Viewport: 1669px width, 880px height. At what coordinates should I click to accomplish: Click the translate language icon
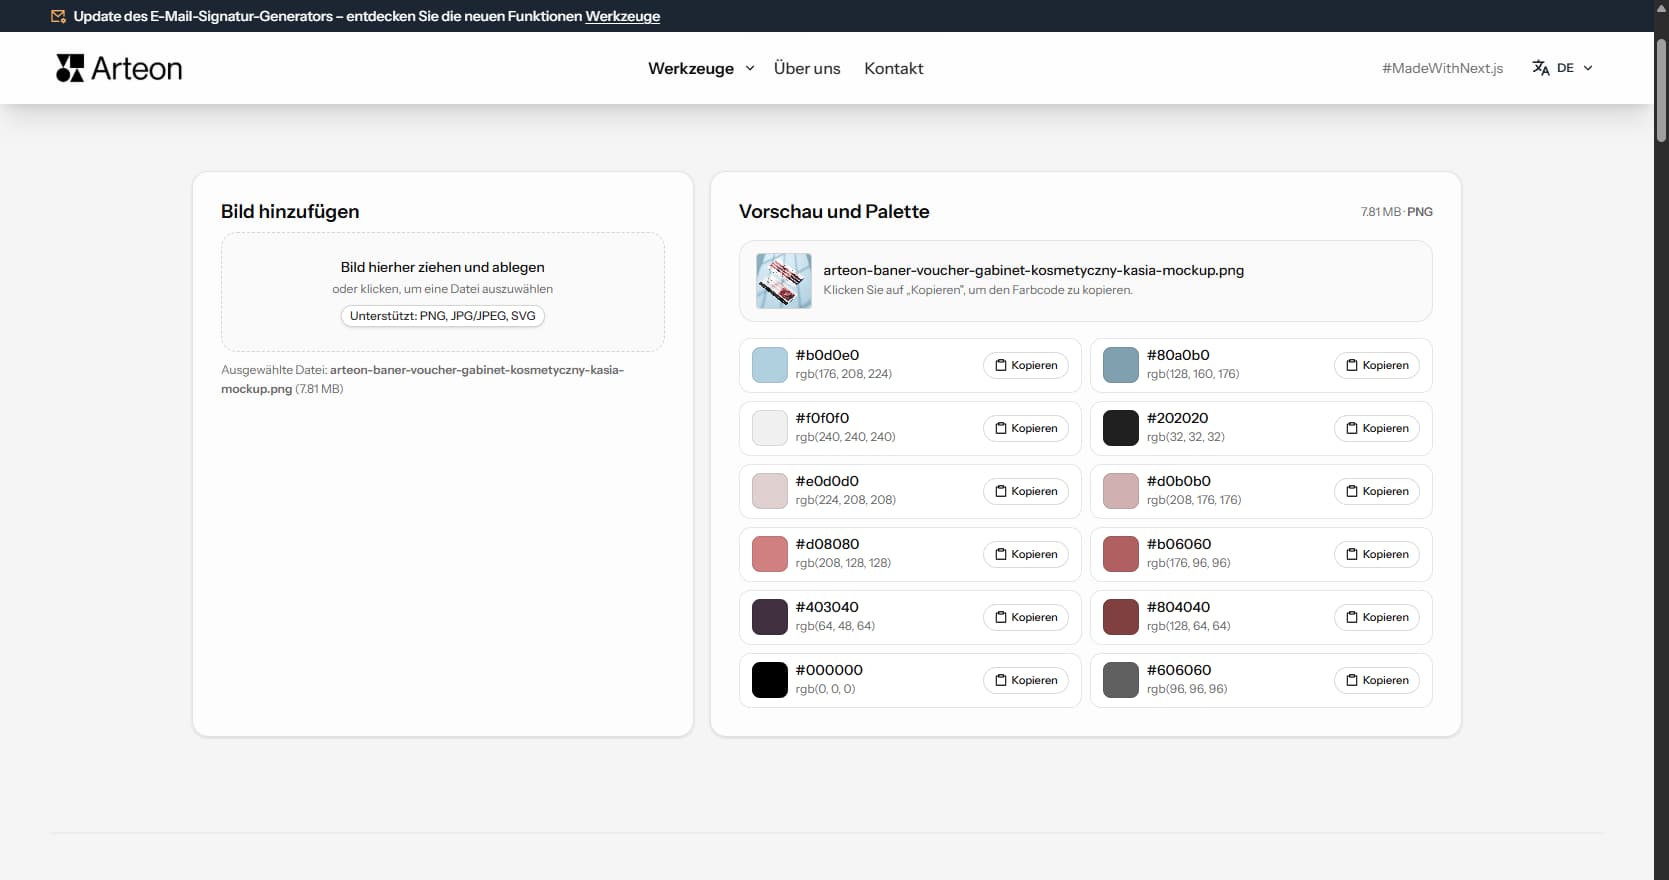pyautogui.click(x=1540, y=68)
